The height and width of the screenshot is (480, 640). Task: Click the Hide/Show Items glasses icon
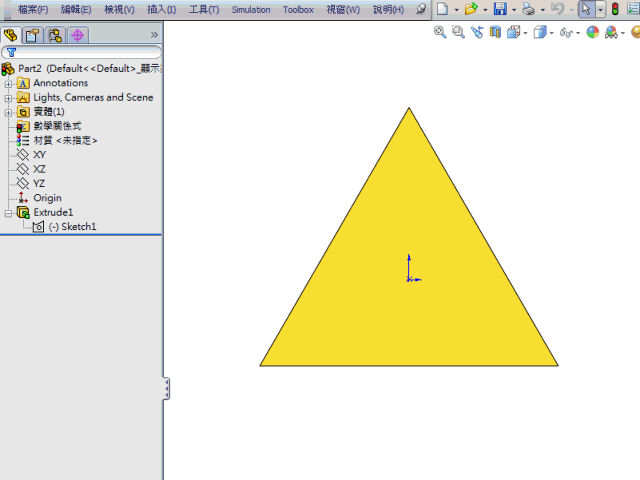point(566,32)
